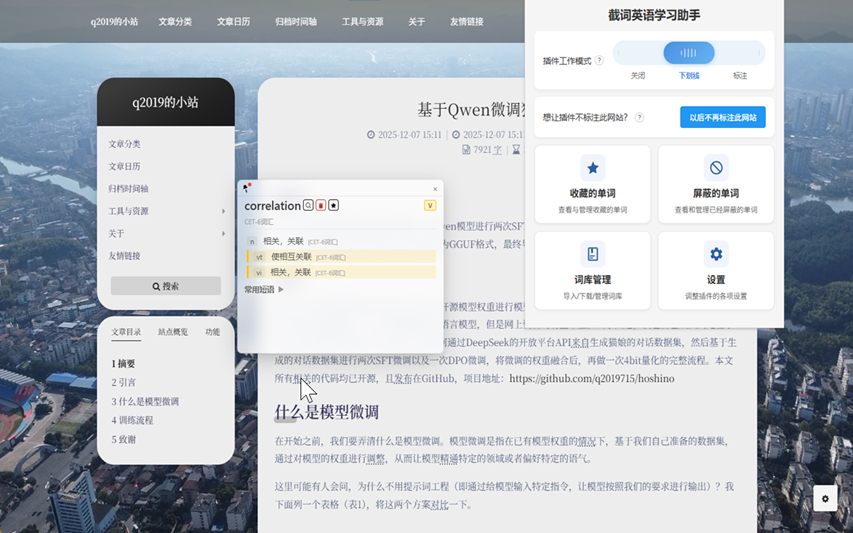This screenshot has width=853, height=533.
Task: Click the yellow V badge in word popup
Action: (x=430, y=205)
